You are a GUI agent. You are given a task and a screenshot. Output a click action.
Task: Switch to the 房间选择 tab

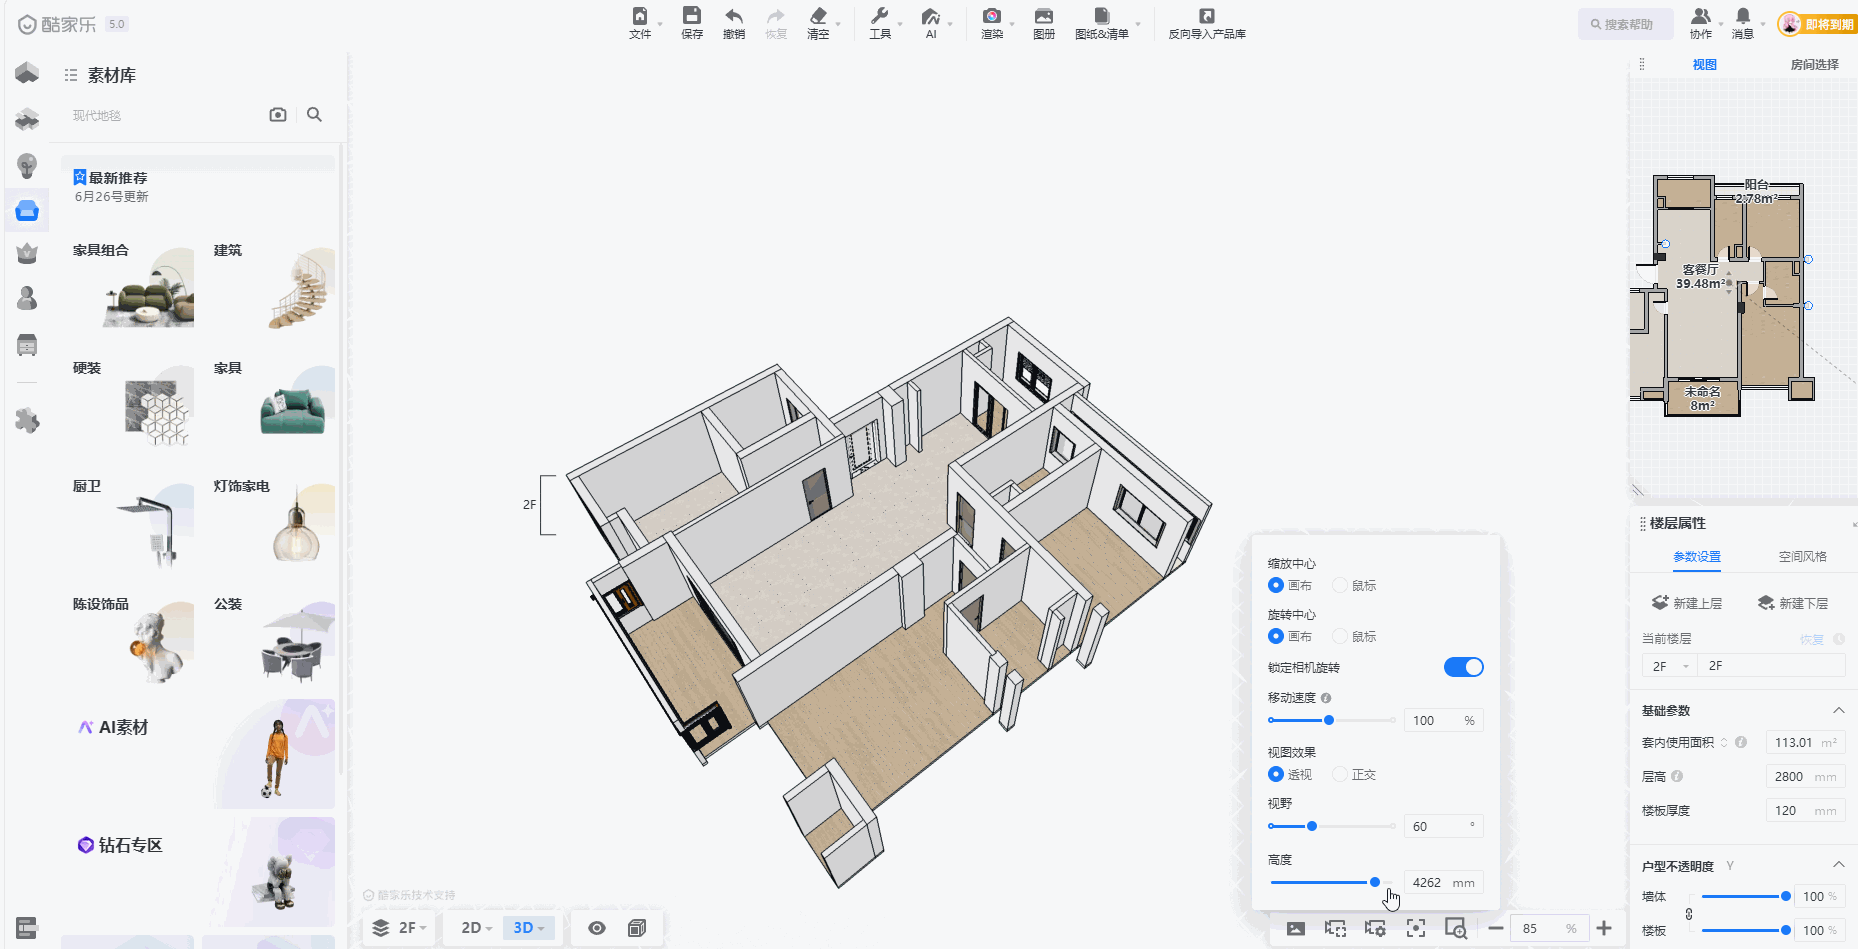pos(1814,64)
